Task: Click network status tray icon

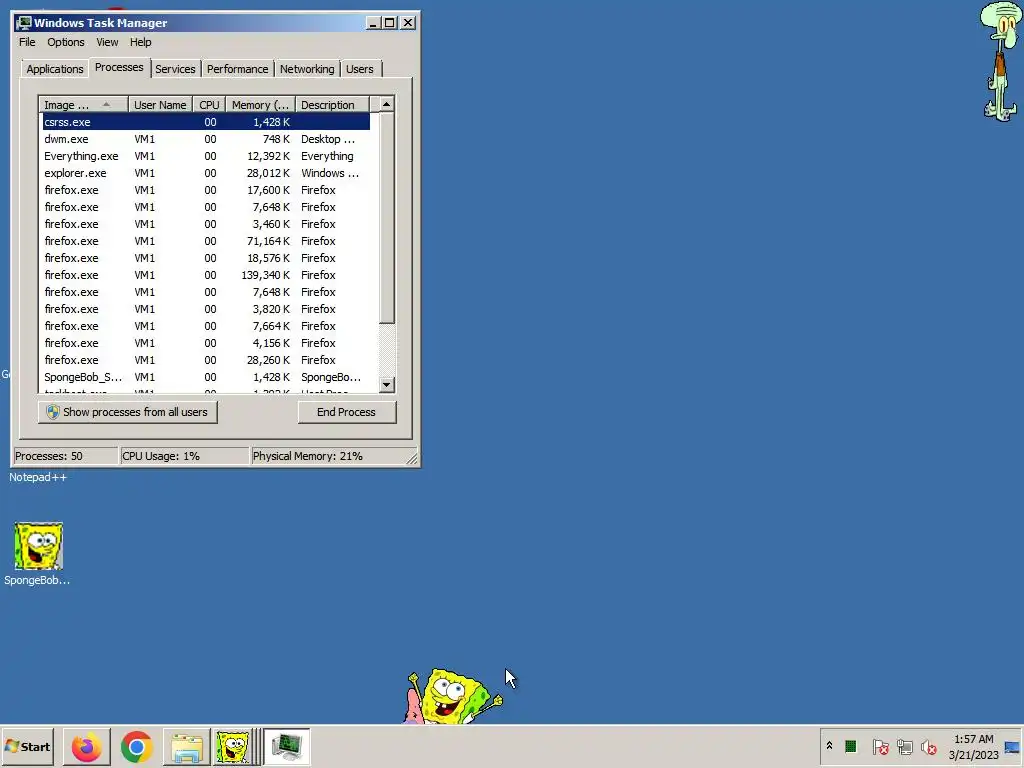Action: [904, 746]
